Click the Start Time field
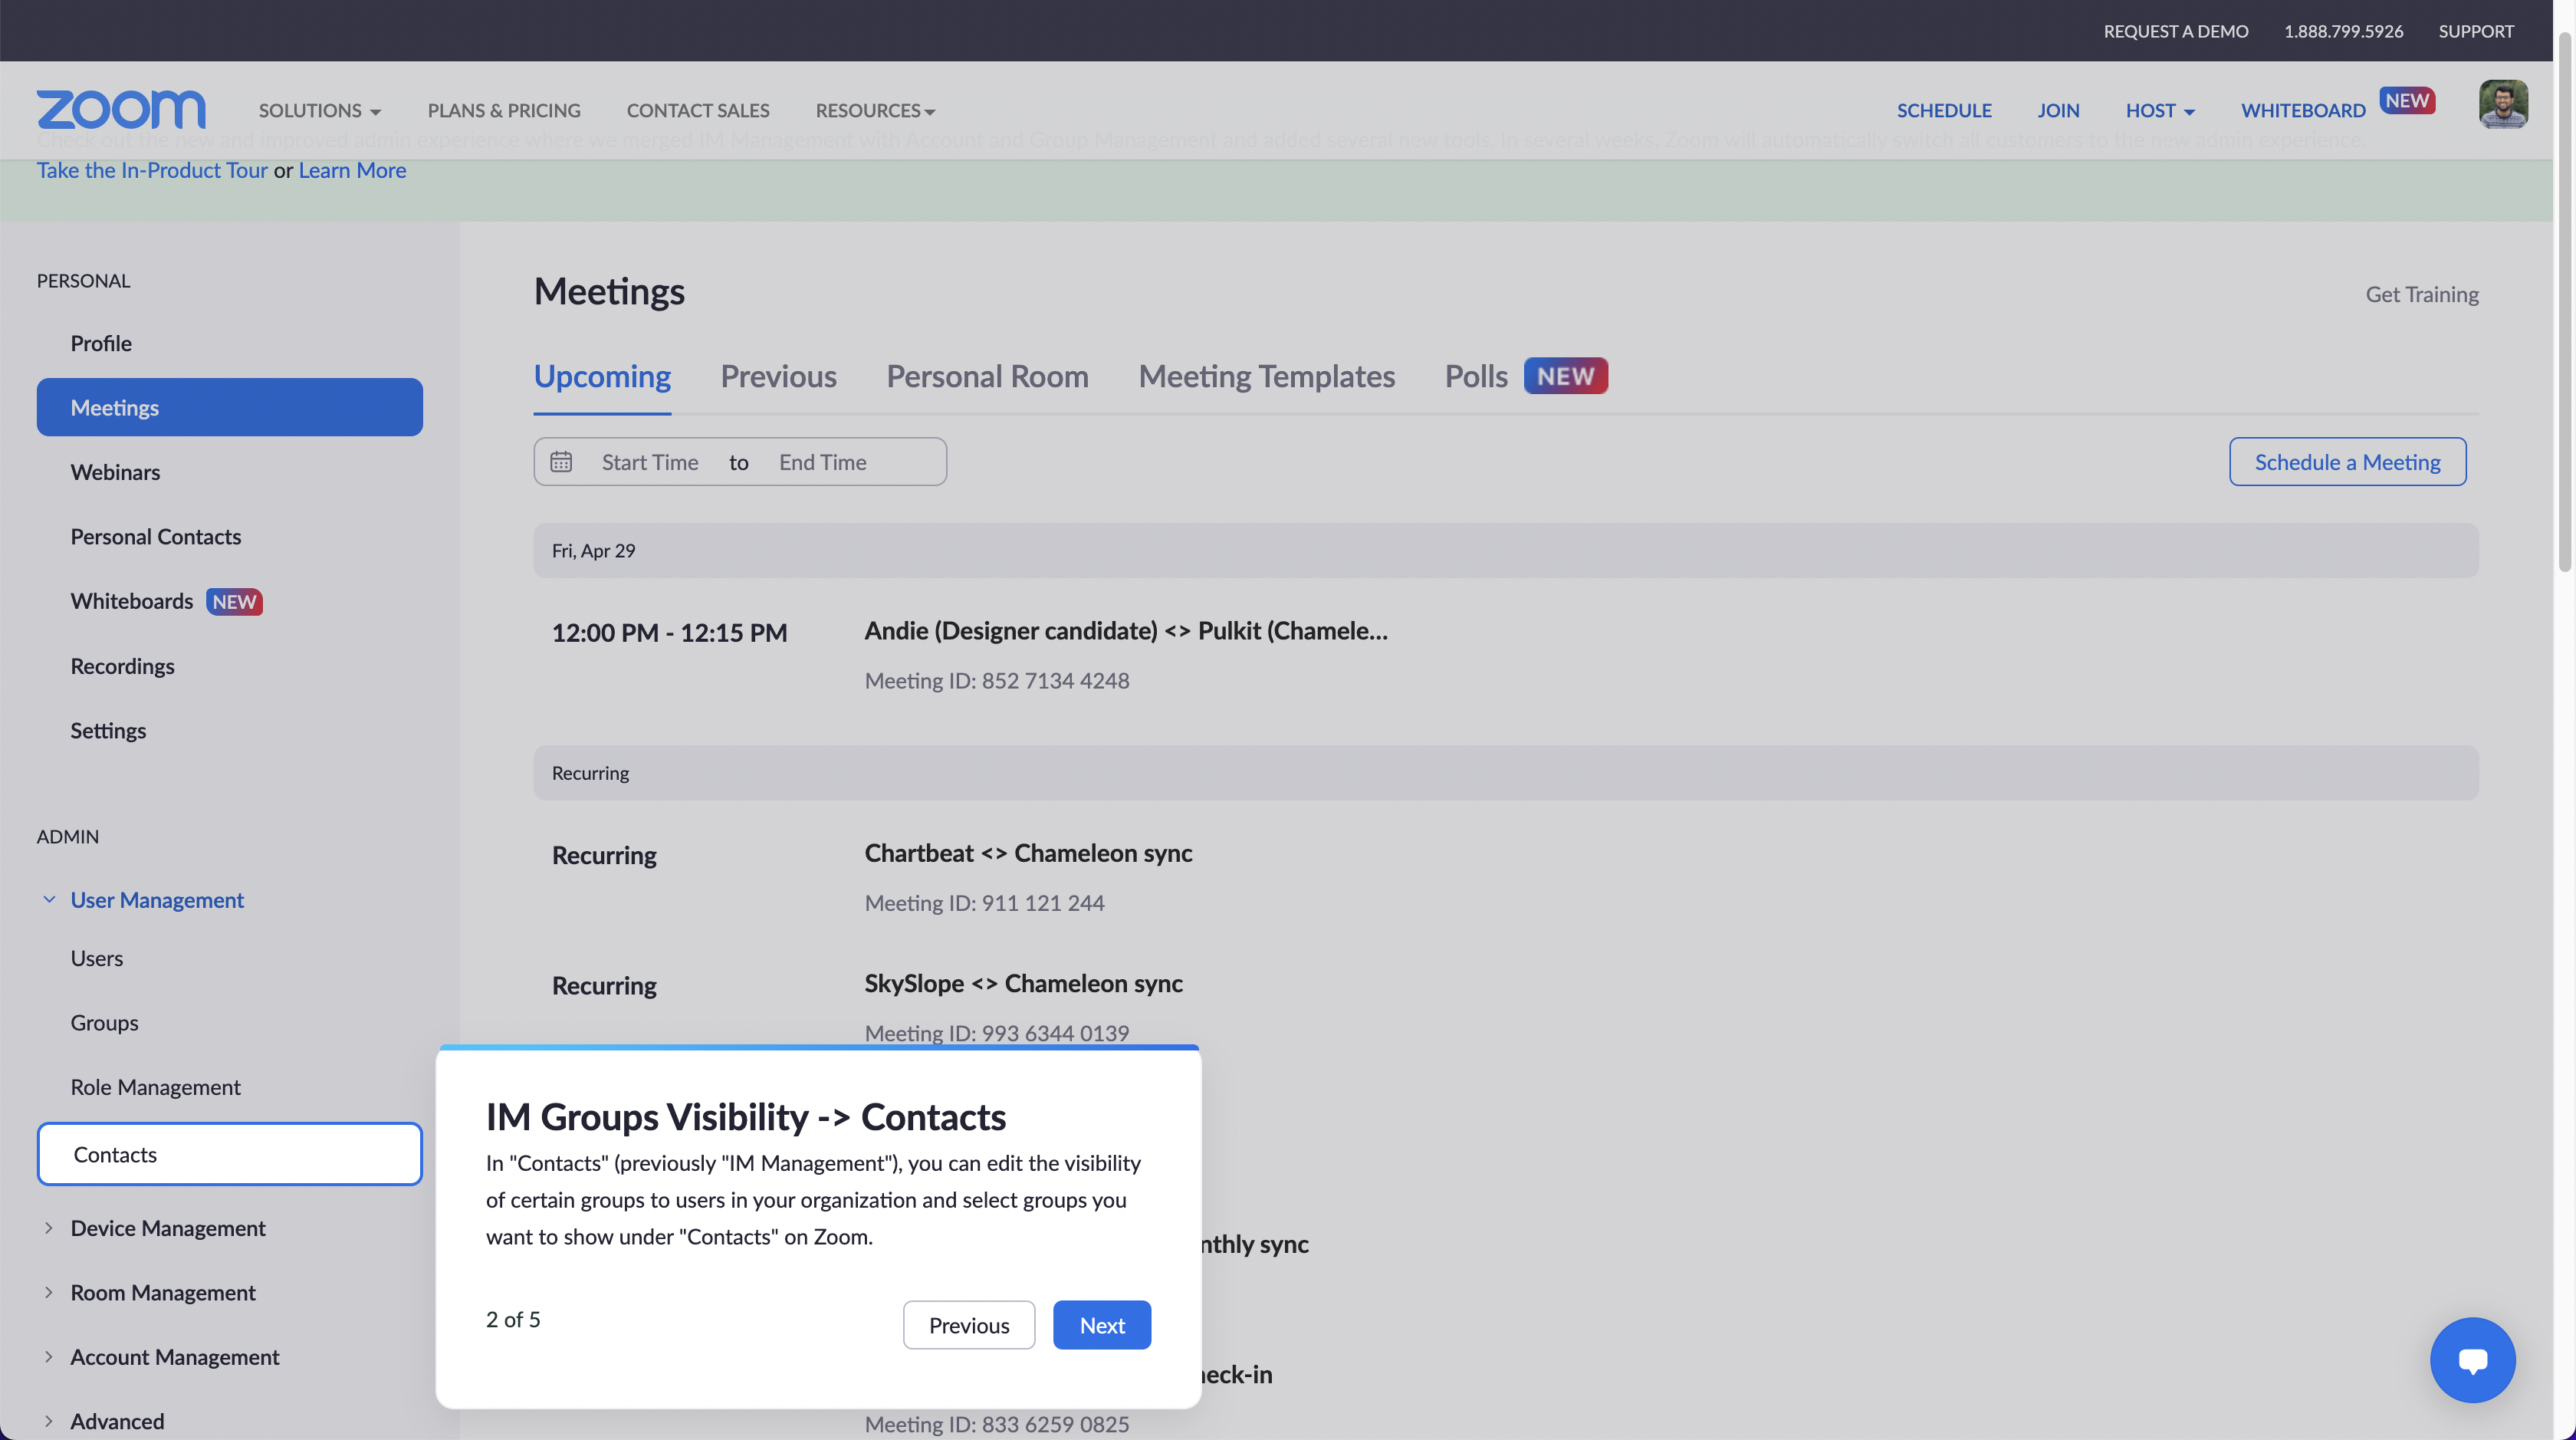The height and width of the screenshot is (1440, 2576). pyautogui.click(x=650, y=462)
